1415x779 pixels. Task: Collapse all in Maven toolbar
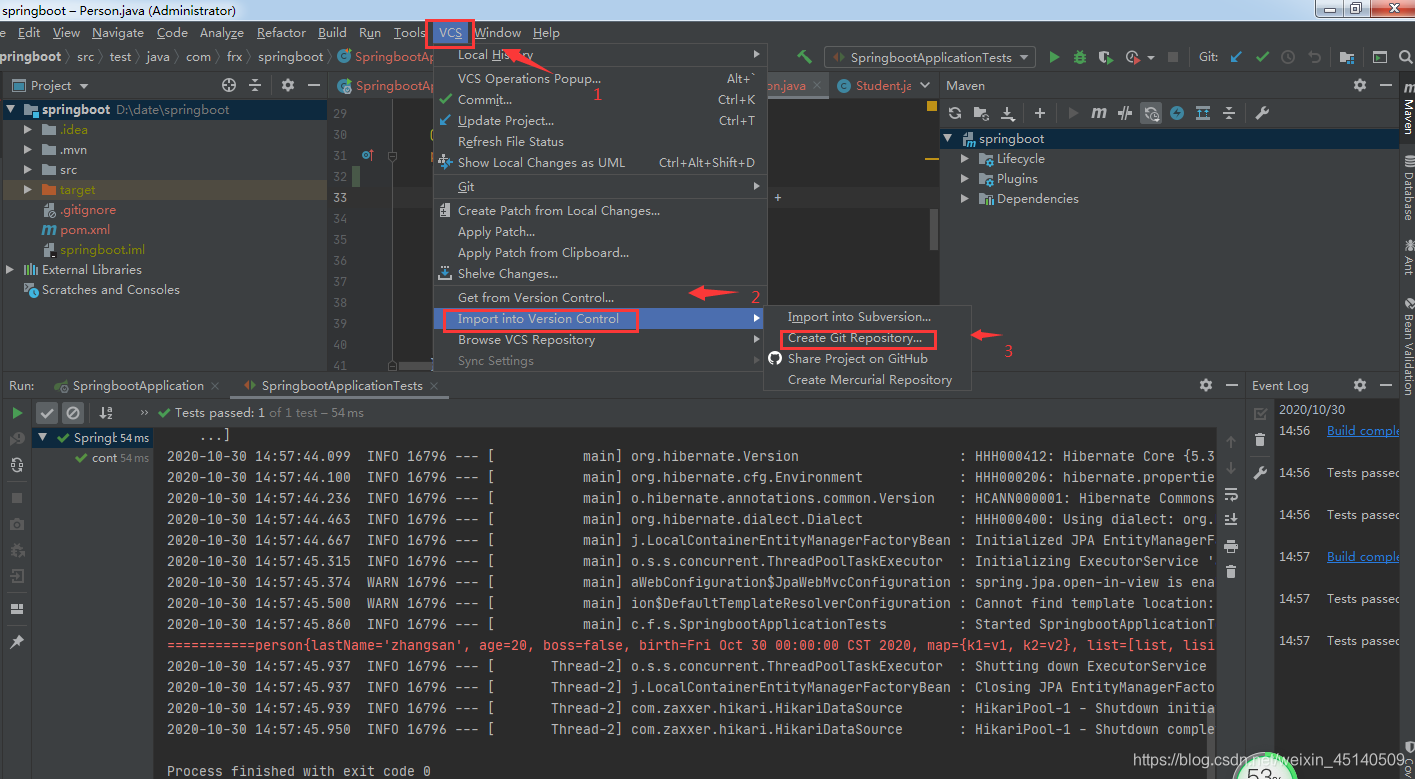pyautogui.click(x=1229, y=113)
